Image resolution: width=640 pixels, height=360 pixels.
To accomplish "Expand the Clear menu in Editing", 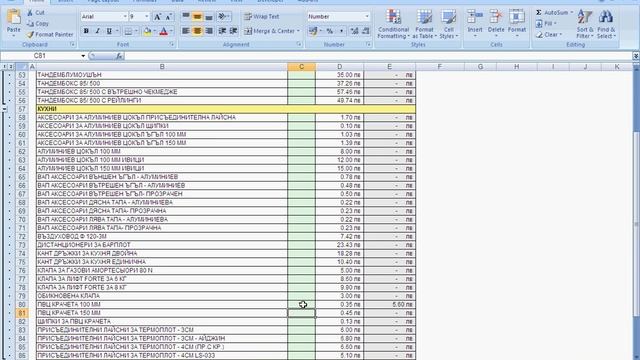I will pos(548,35).
